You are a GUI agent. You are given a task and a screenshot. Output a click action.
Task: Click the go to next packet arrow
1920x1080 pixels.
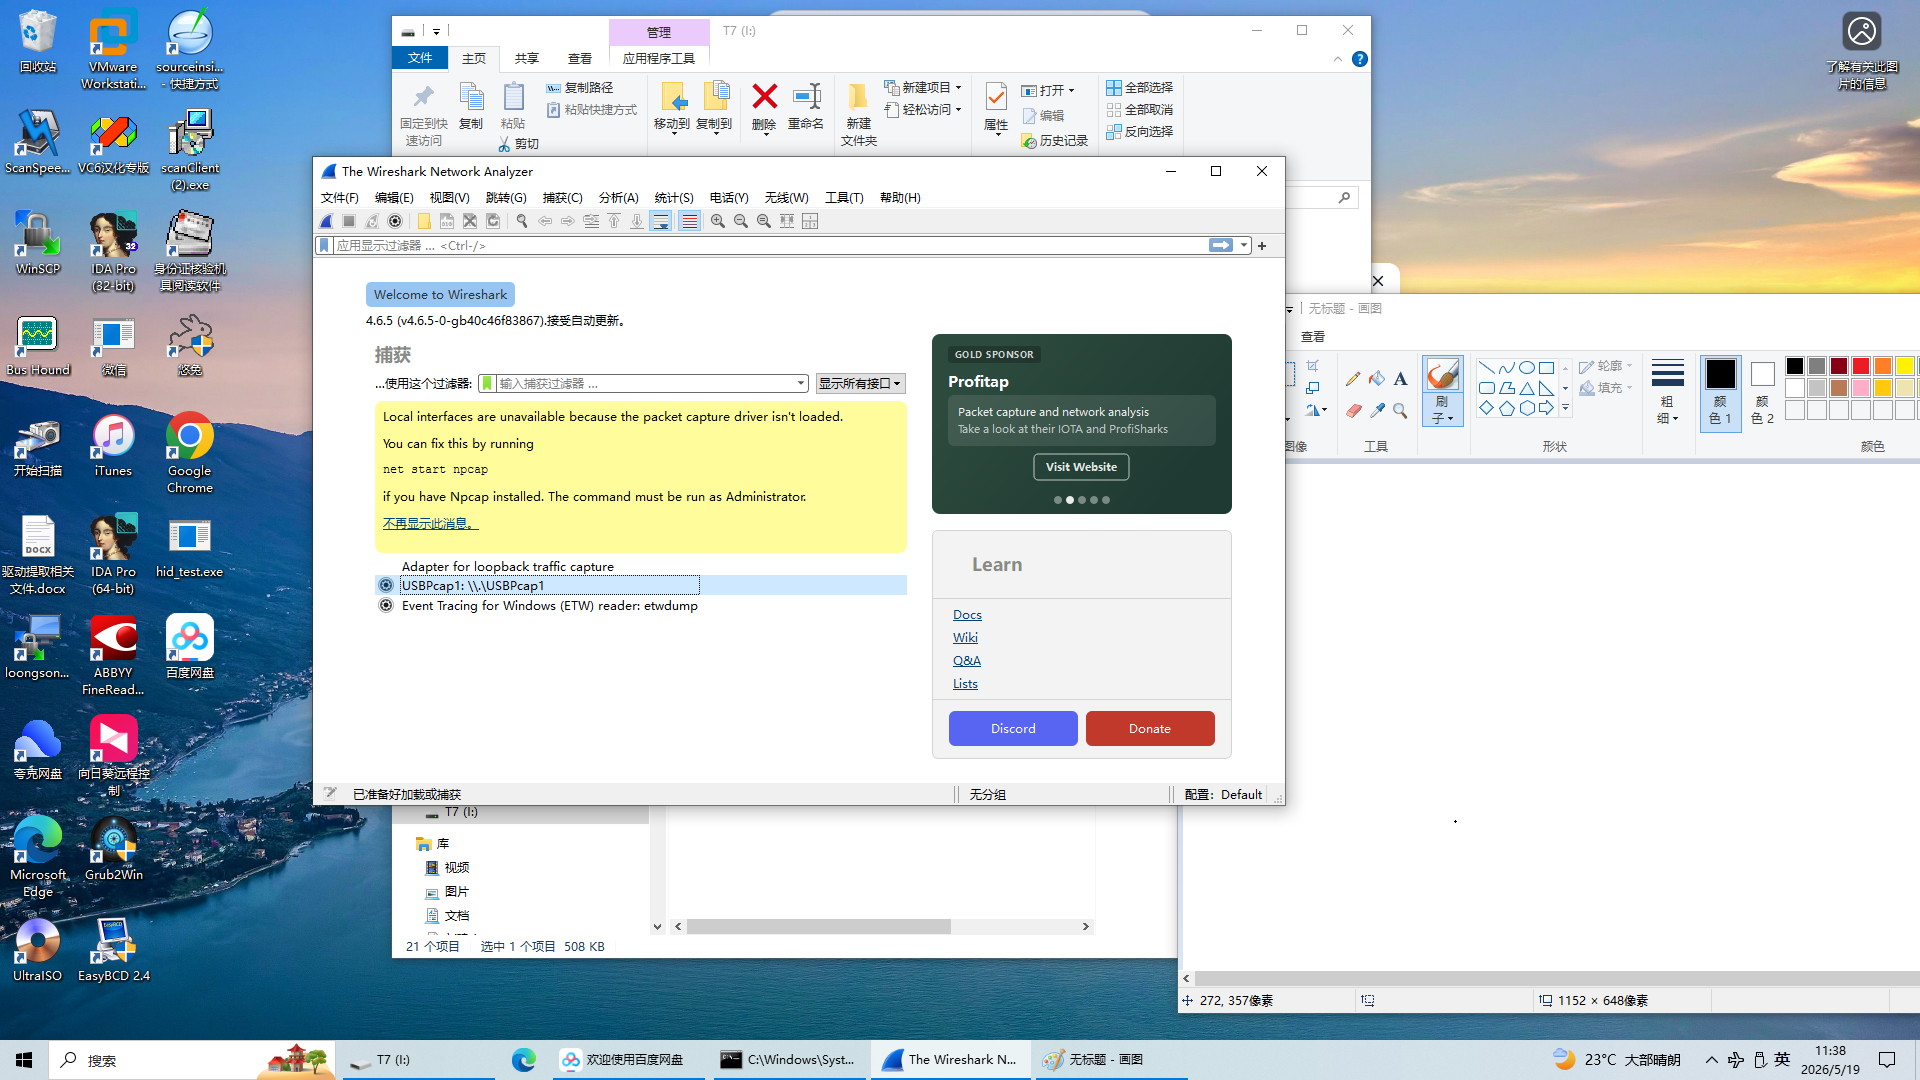coord(568,221)
